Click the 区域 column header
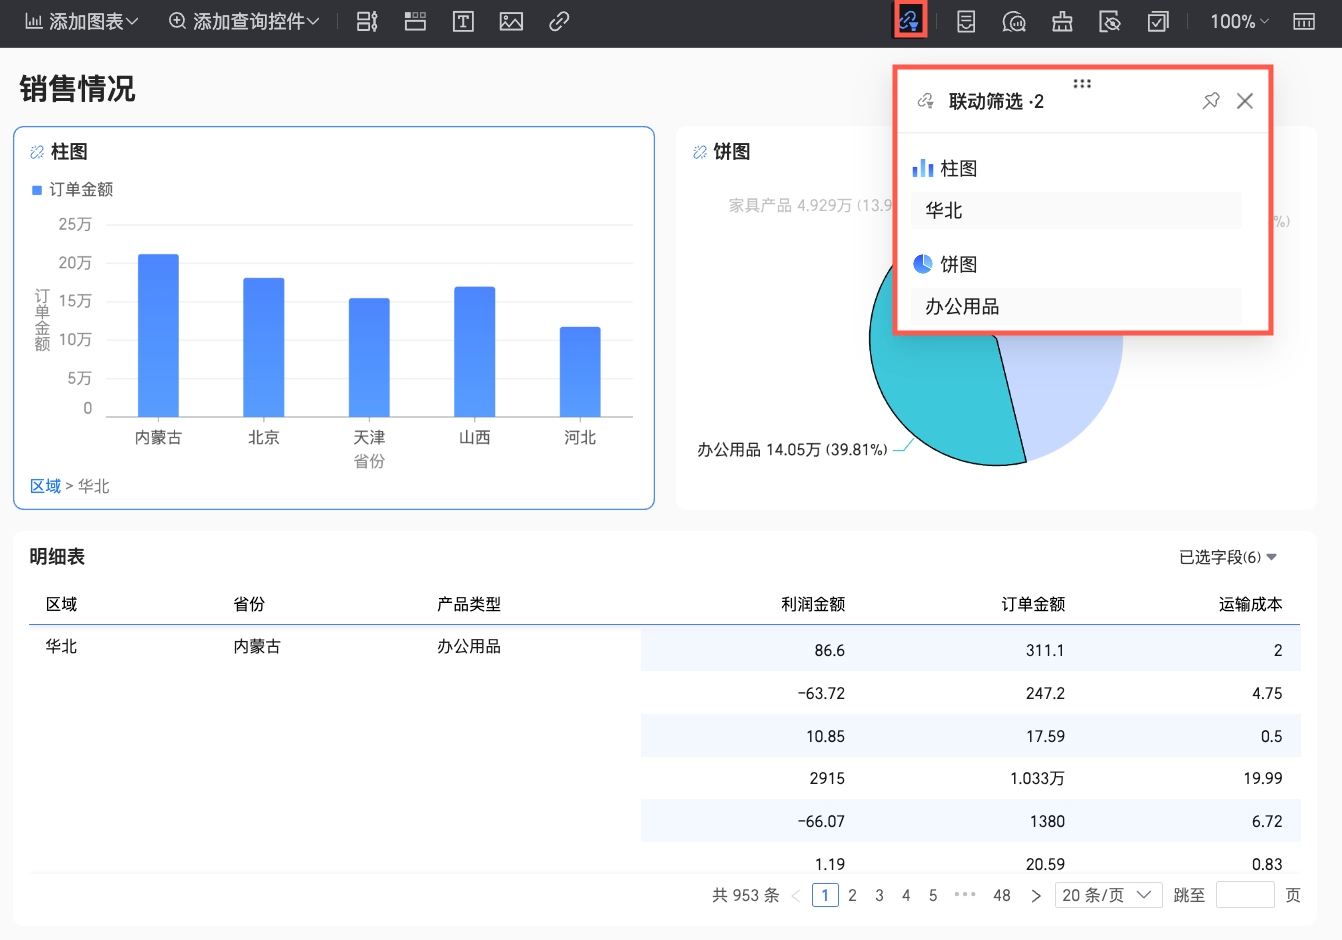 click(62, 604)
